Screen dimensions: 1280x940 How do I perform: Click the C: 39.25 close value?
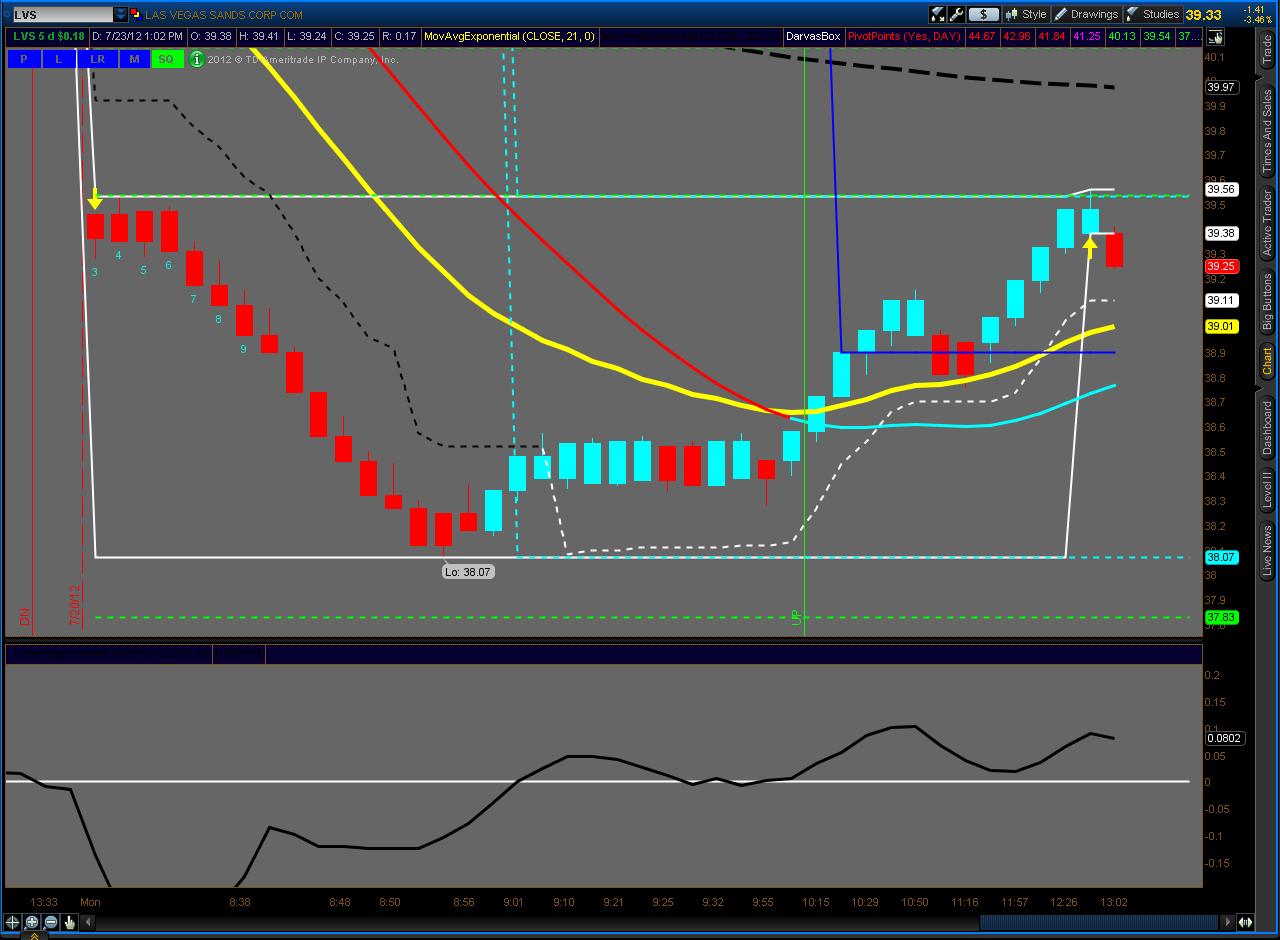tap(353, 36)
